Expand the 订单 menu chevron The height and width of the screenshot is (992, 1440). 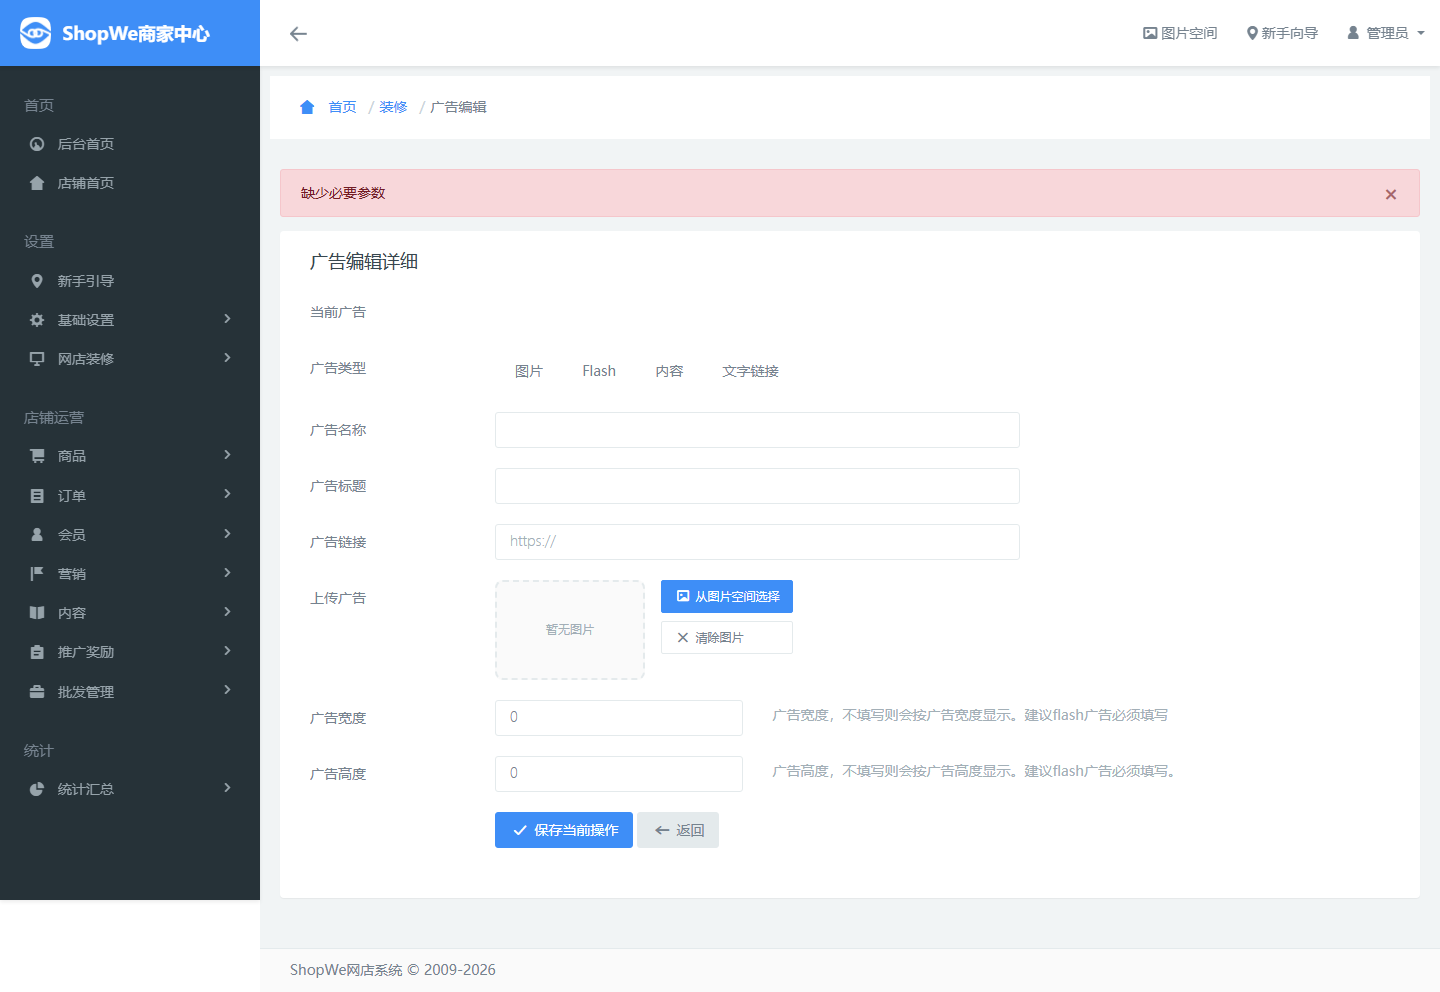[x=228, y=494]
